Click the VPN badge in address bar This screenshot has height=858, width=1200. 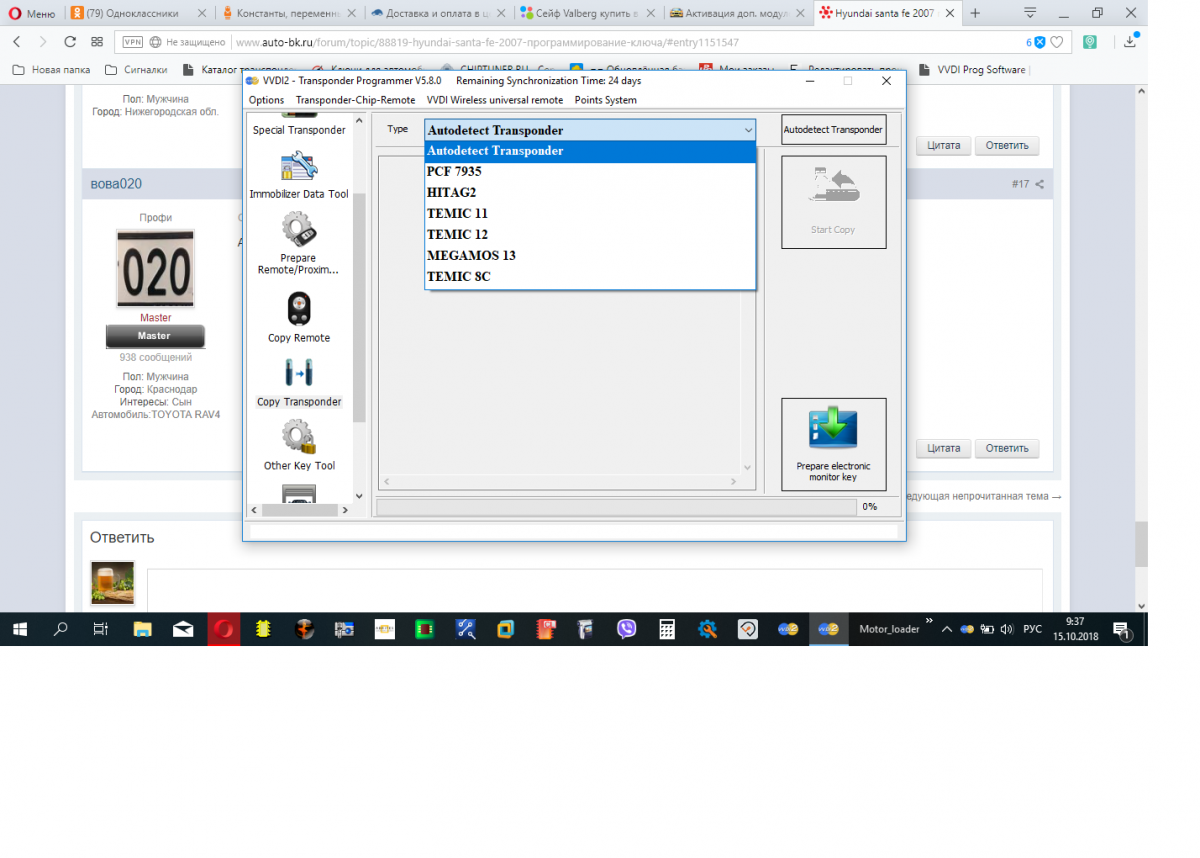[x=132, y=42]
